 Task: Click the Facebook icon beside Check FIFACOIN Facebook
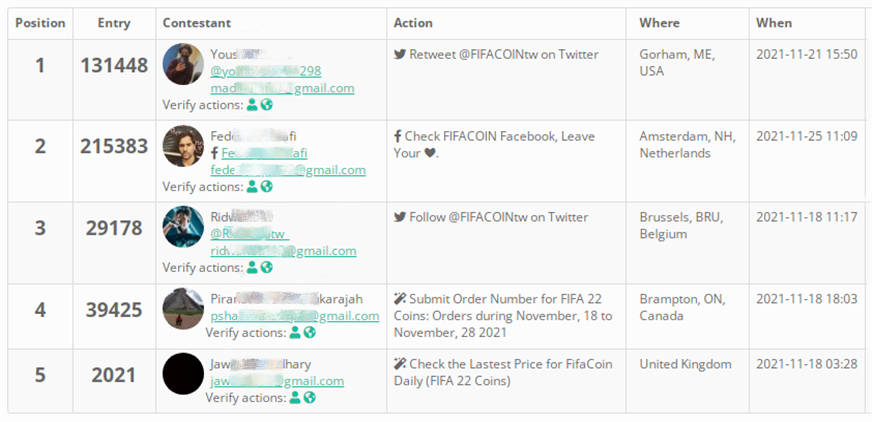(398, 136)
